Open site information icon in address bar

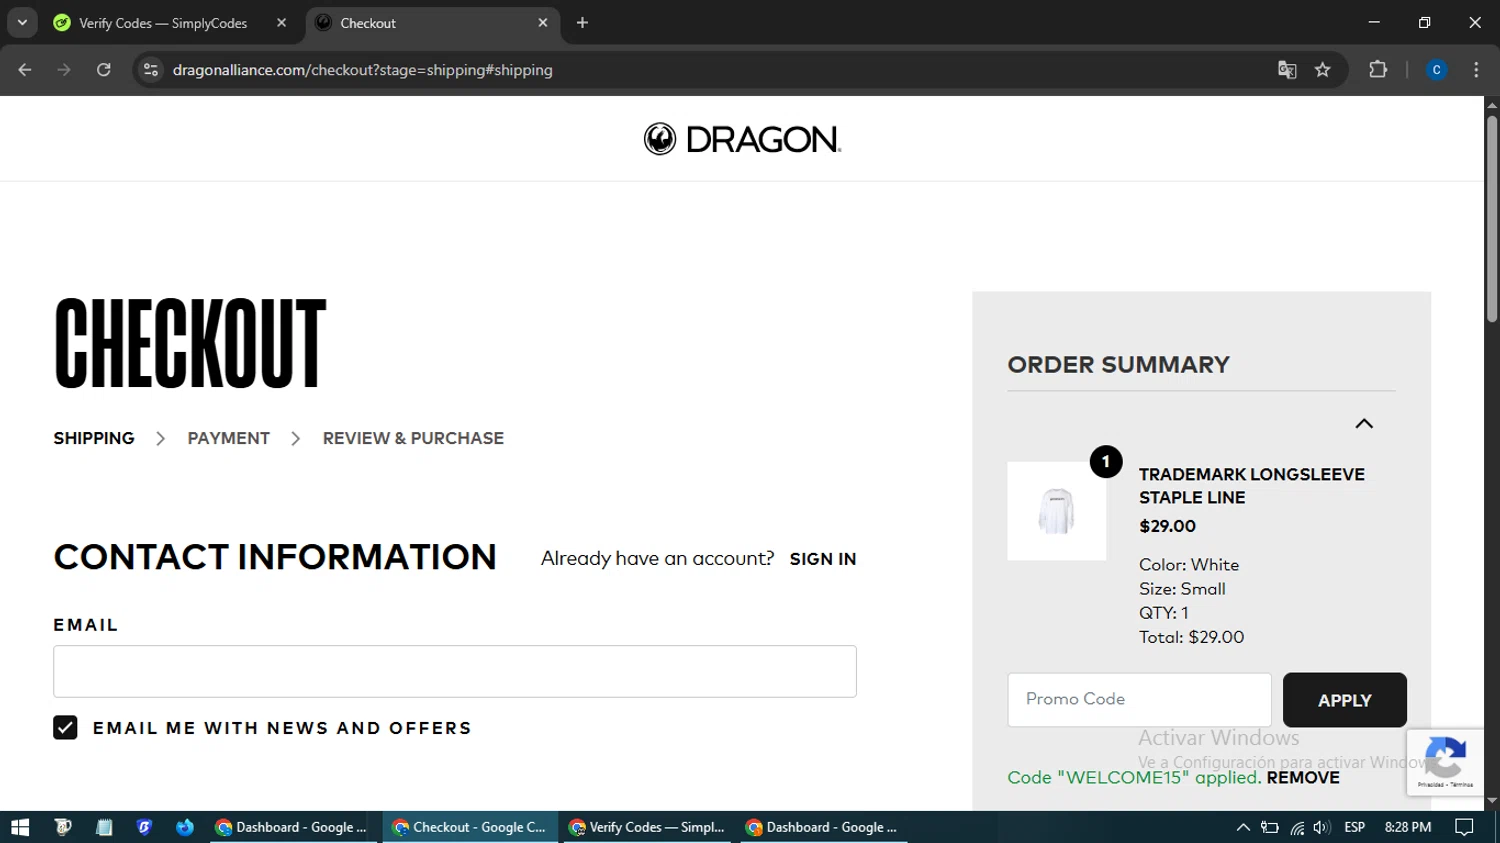click(x=151, y=70)
